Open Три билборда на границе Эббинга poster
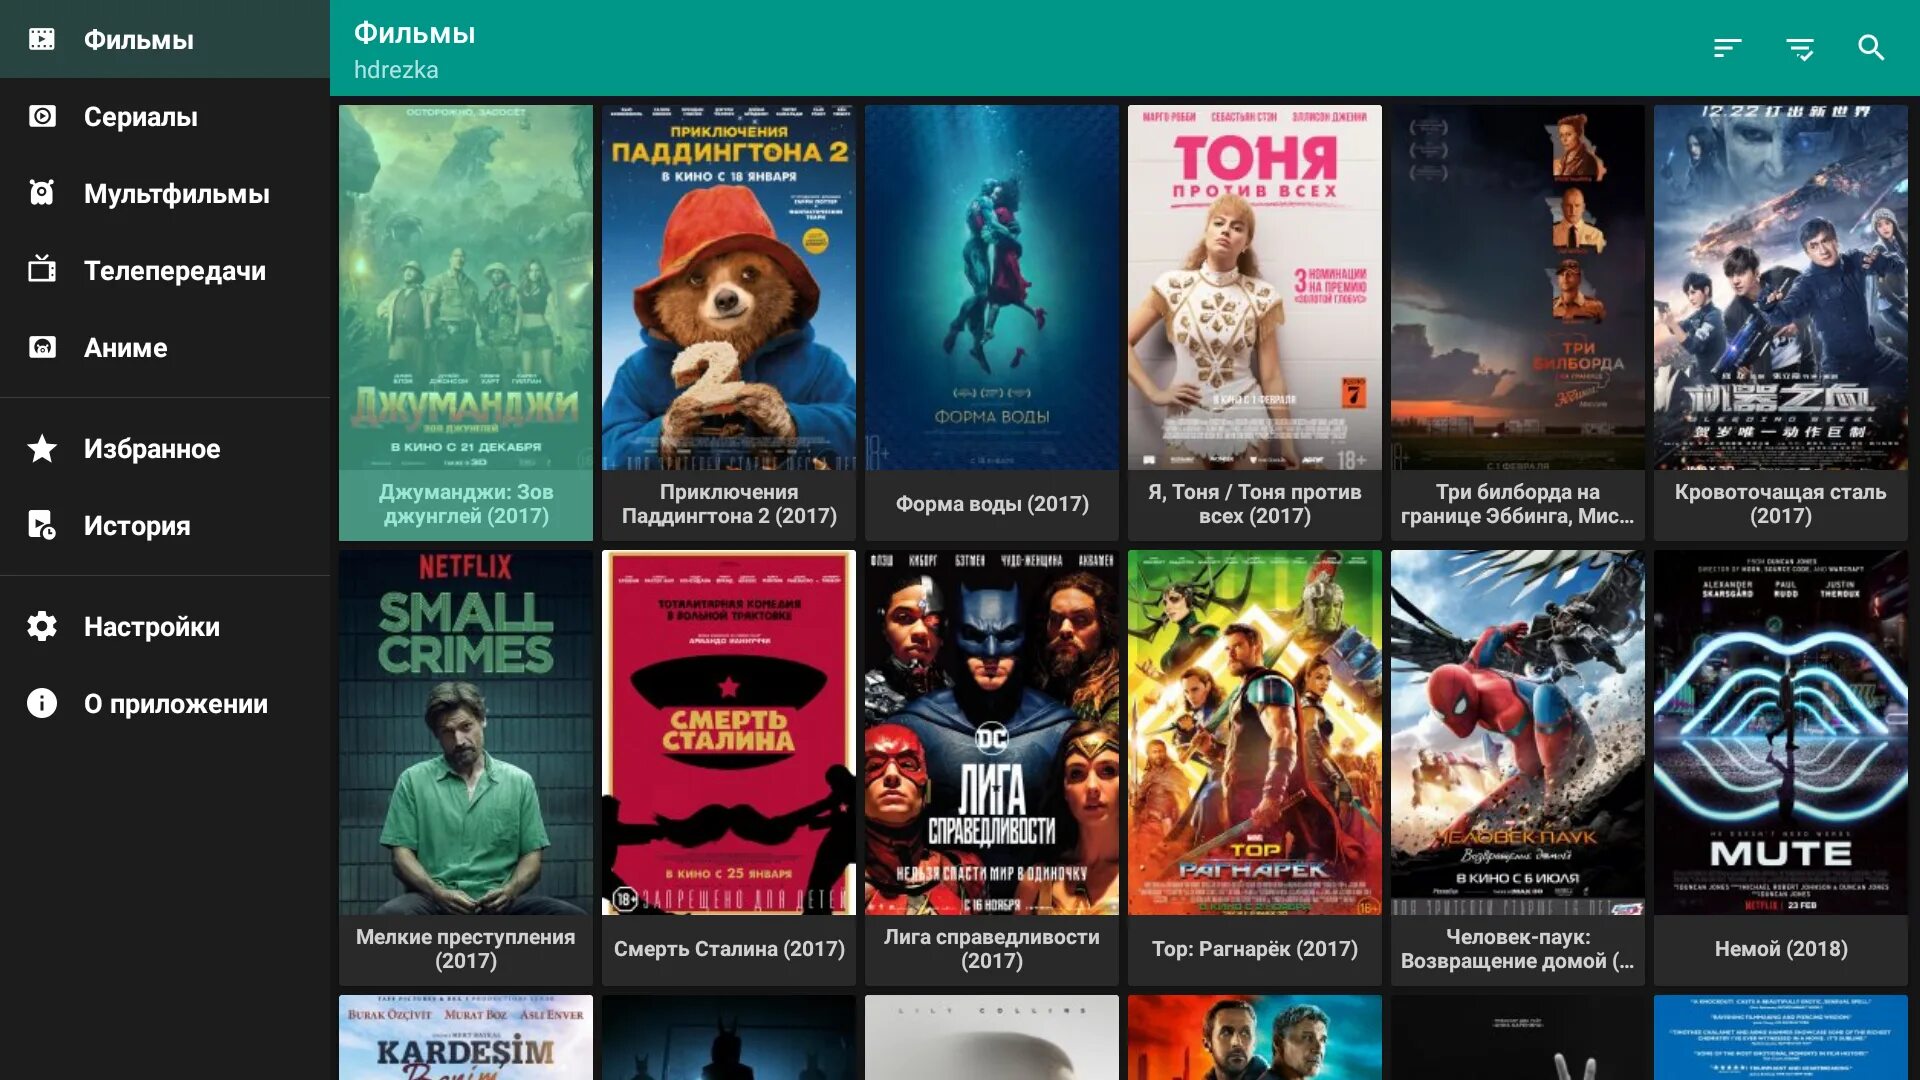Viewport: 1920px width, 1080px height. tap(1518, 287)
